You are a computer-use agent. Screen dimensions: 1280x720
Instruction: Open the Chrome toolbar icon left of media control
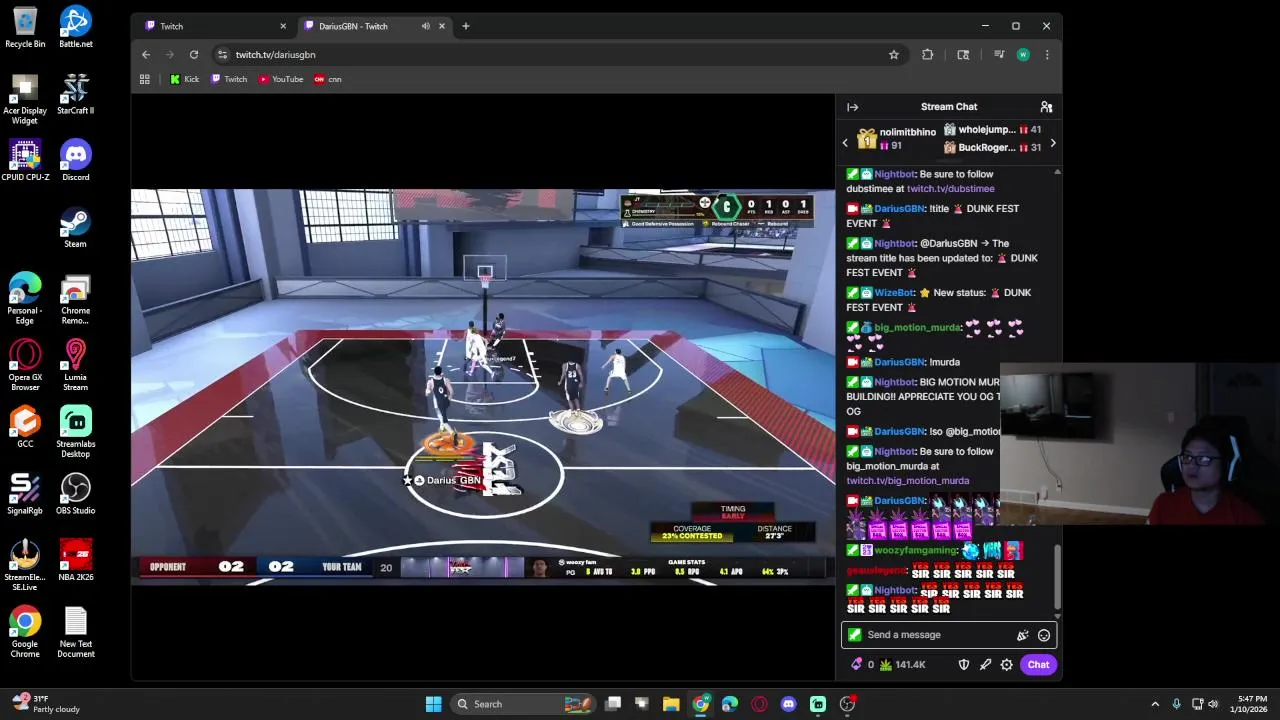963,55
